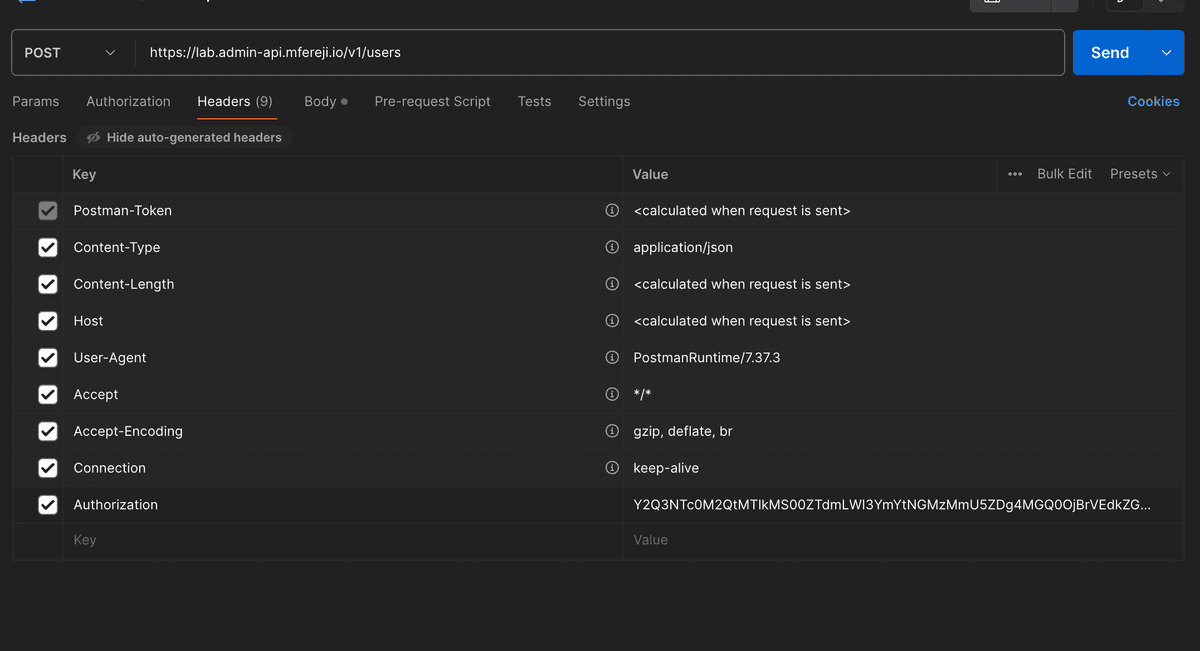Disable the Authorization header checkbox
This screenshot has height=651, width=1200.
pyautogui.click(x=47, y=504)
